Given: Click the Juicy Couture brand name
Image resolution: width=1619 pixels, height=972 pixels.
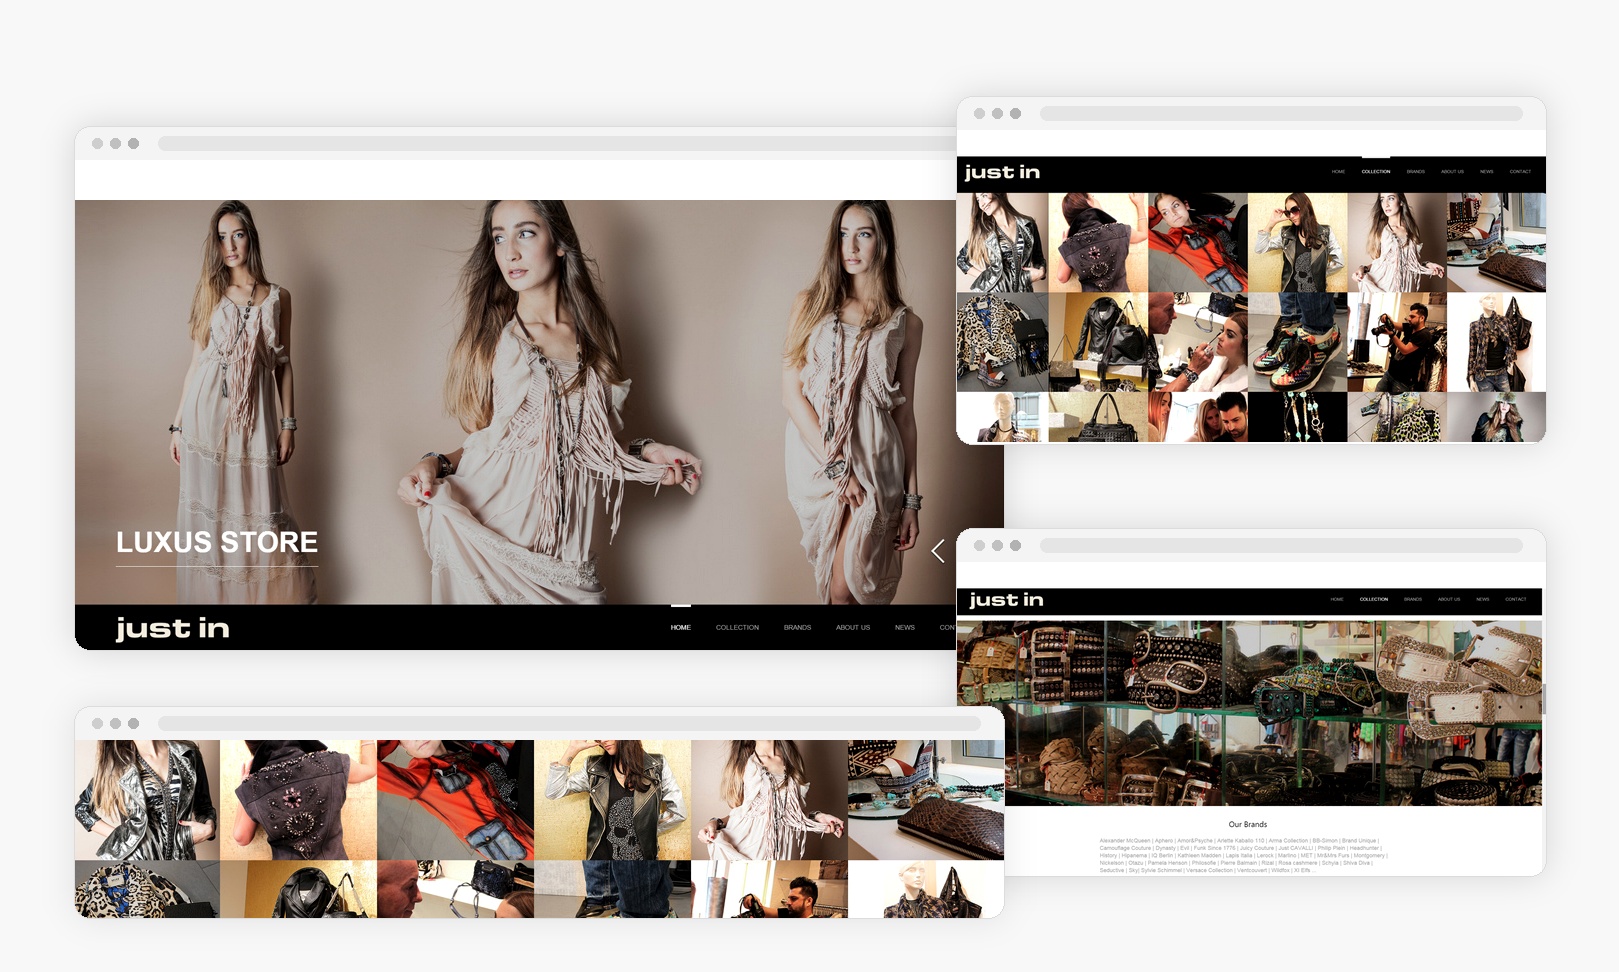Looking at the screenshot, I should coord(1257,848).
